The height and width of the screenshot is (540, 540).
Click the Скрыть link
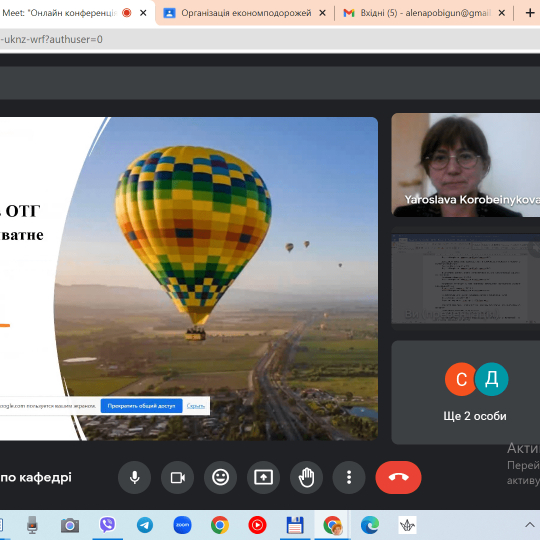(x=196, y=406)
